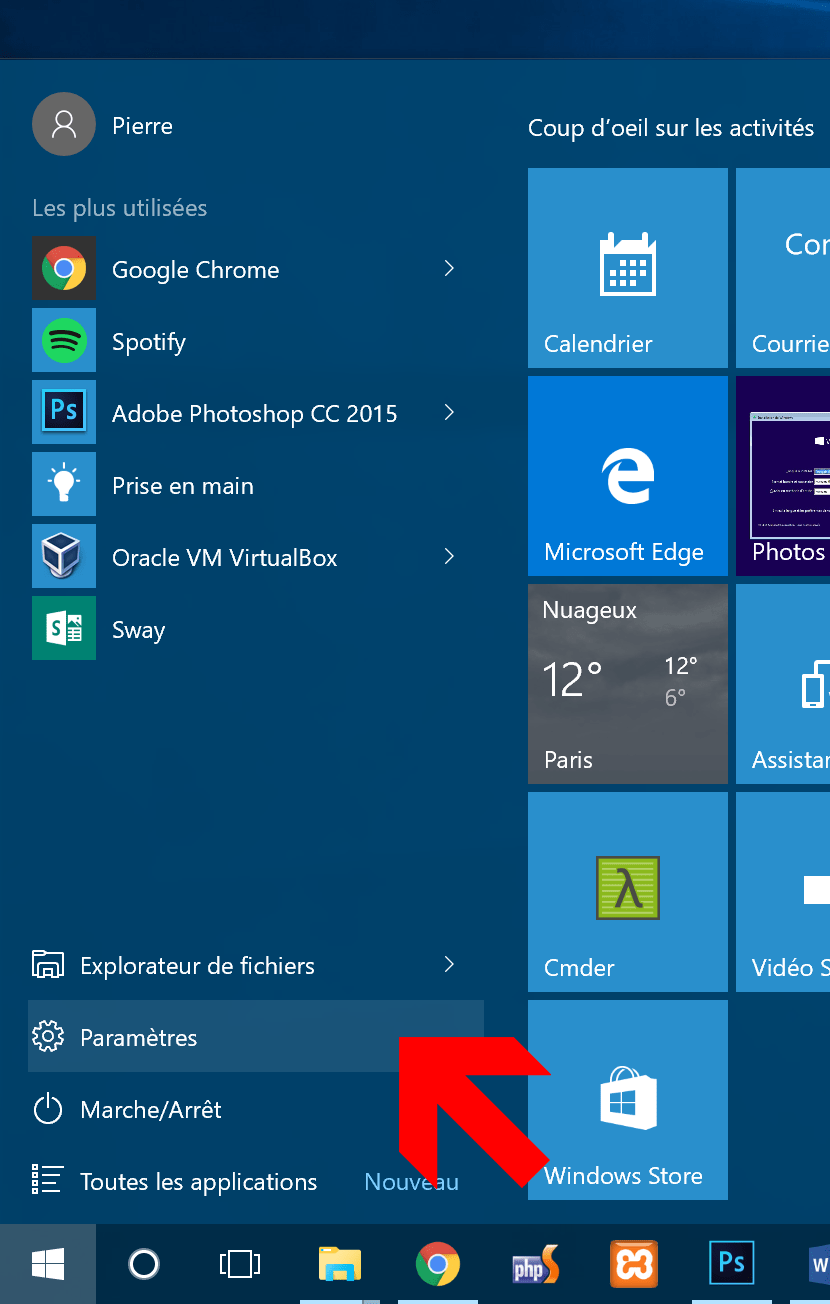The width and height of the screenshot is (830, 1304).
Task: Click the Nouveau label
Action: pyautogui.click(x=411, y=1182)
